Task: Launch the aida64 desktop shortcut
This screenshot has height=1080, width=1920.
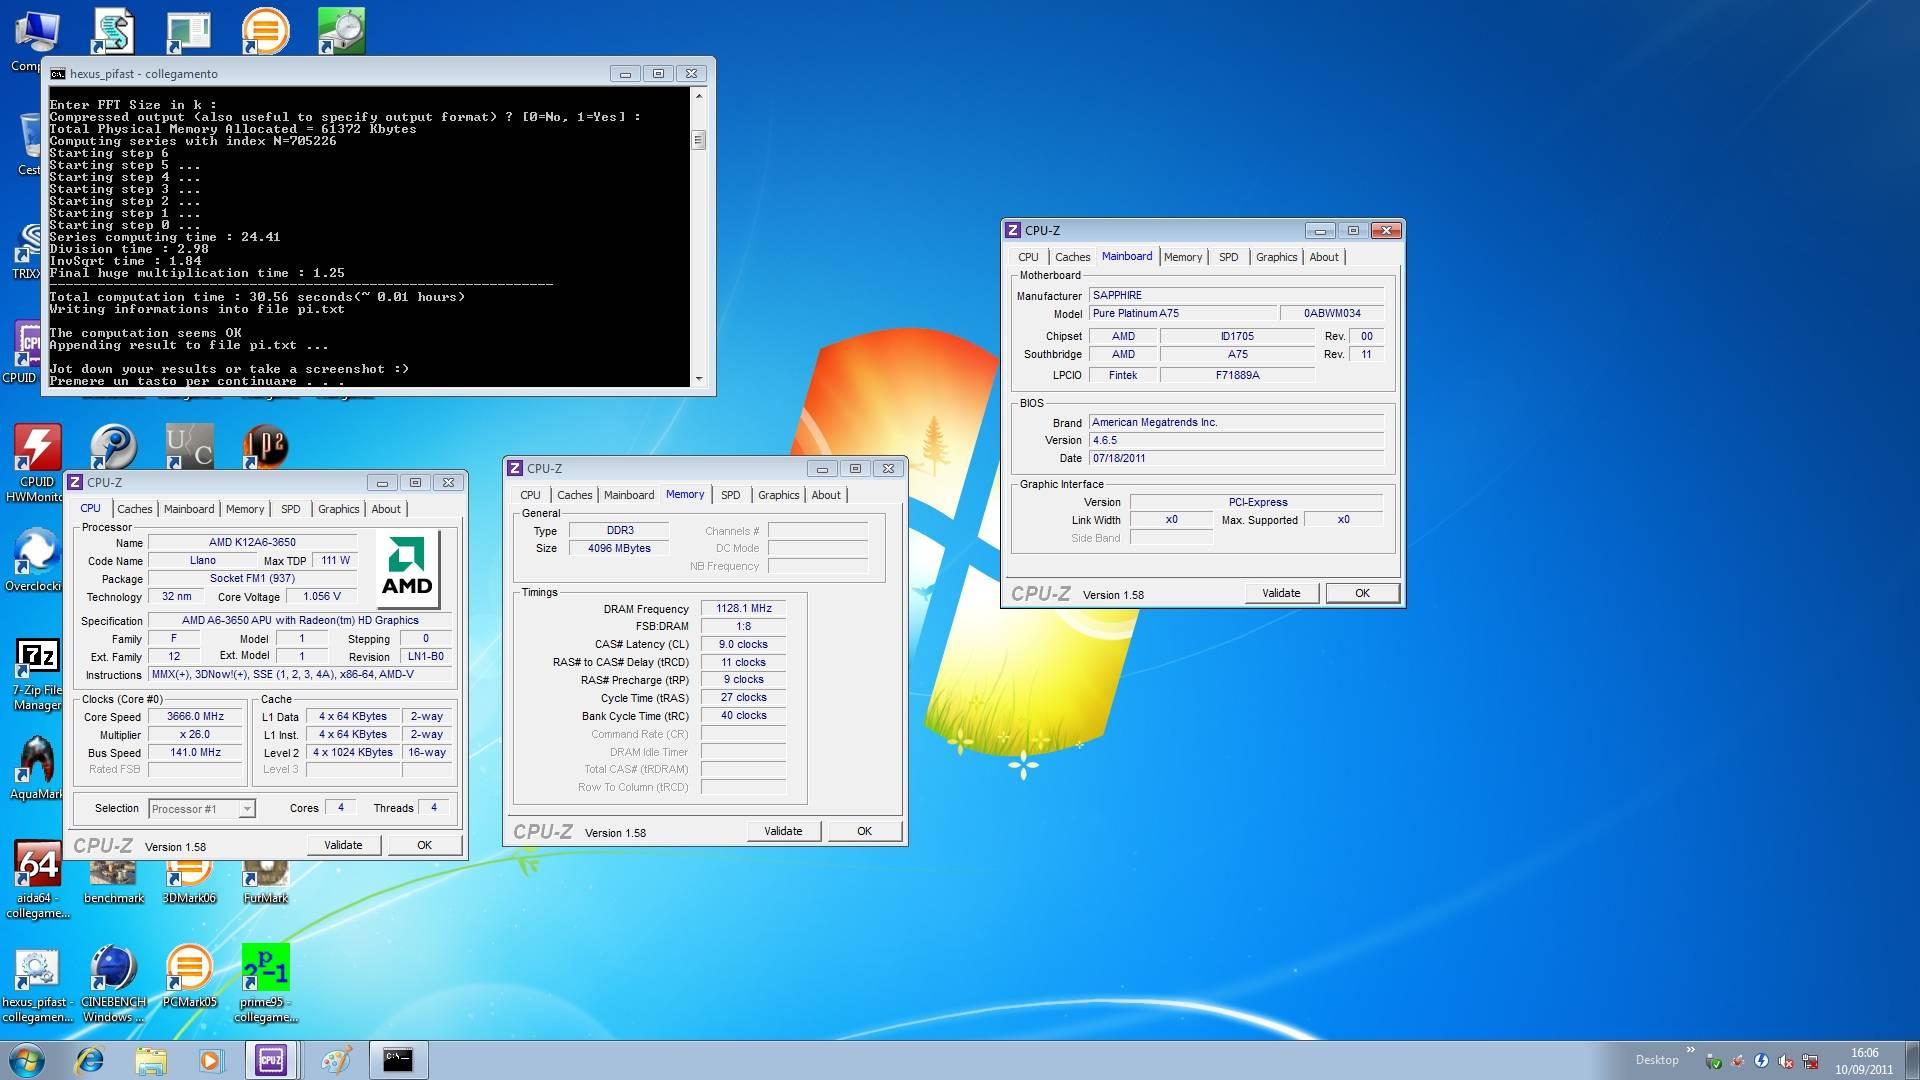Action: (37, 879)
